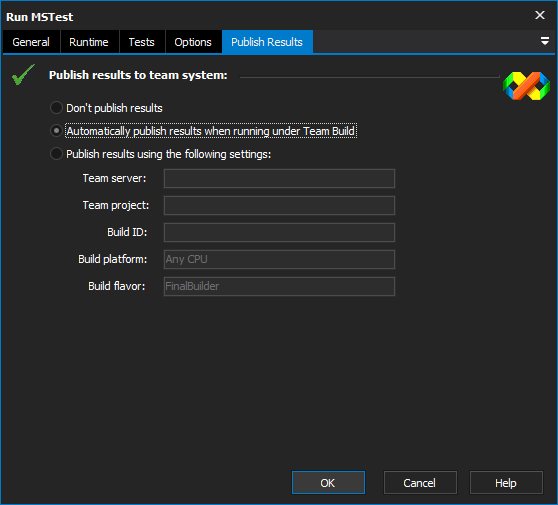Switch to the Options tab

[193, 42]
